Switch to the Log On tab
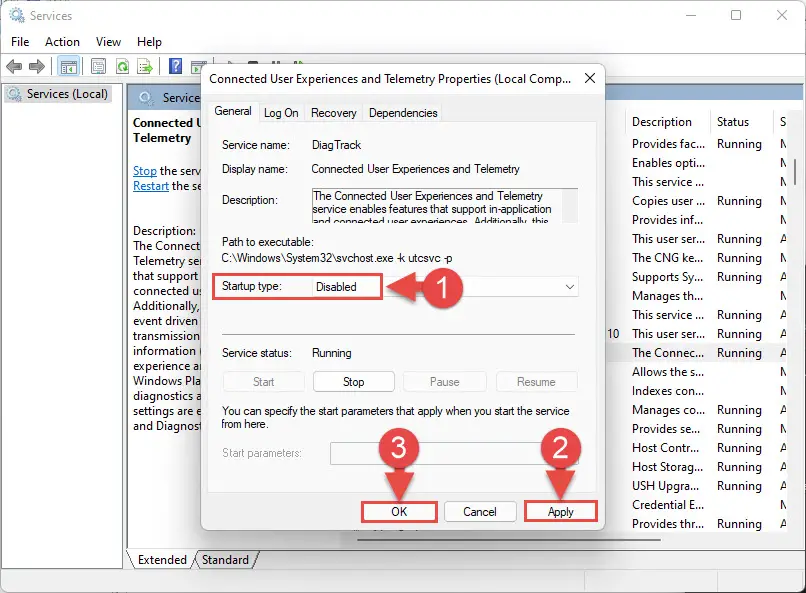 (x=281, y=112)
